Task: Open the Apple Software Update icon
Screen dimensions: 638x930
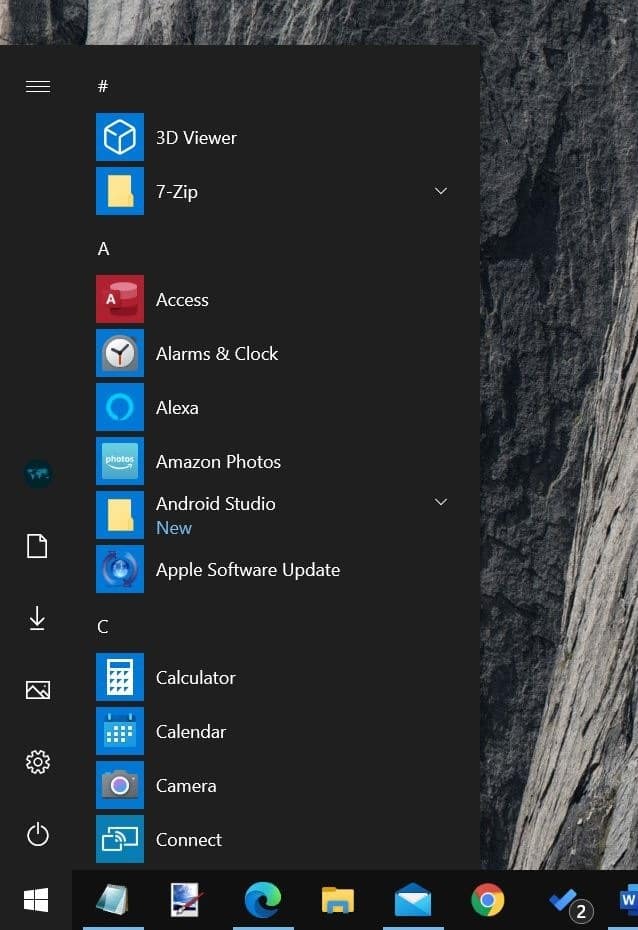Action: point(120,569)
